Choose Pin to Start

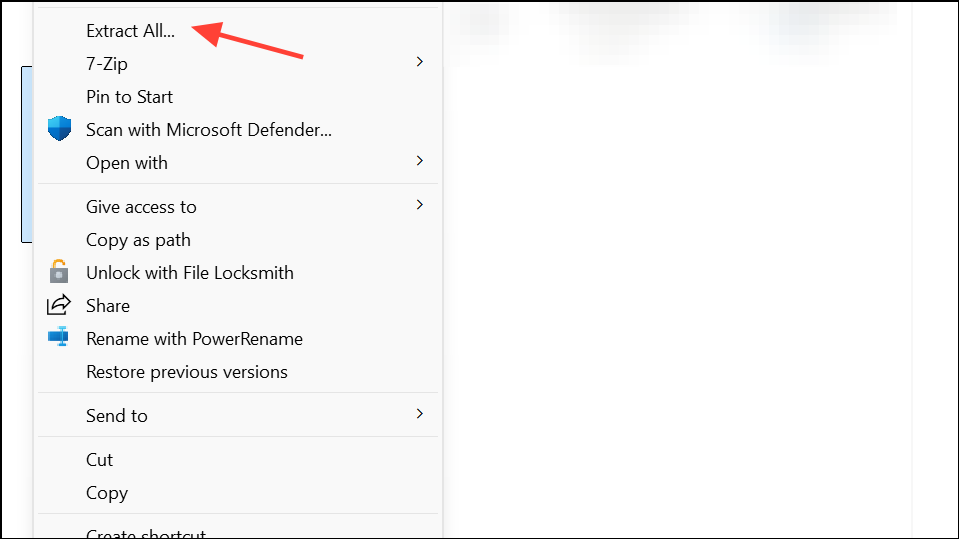pyautogui.click(x=130, y=97)
